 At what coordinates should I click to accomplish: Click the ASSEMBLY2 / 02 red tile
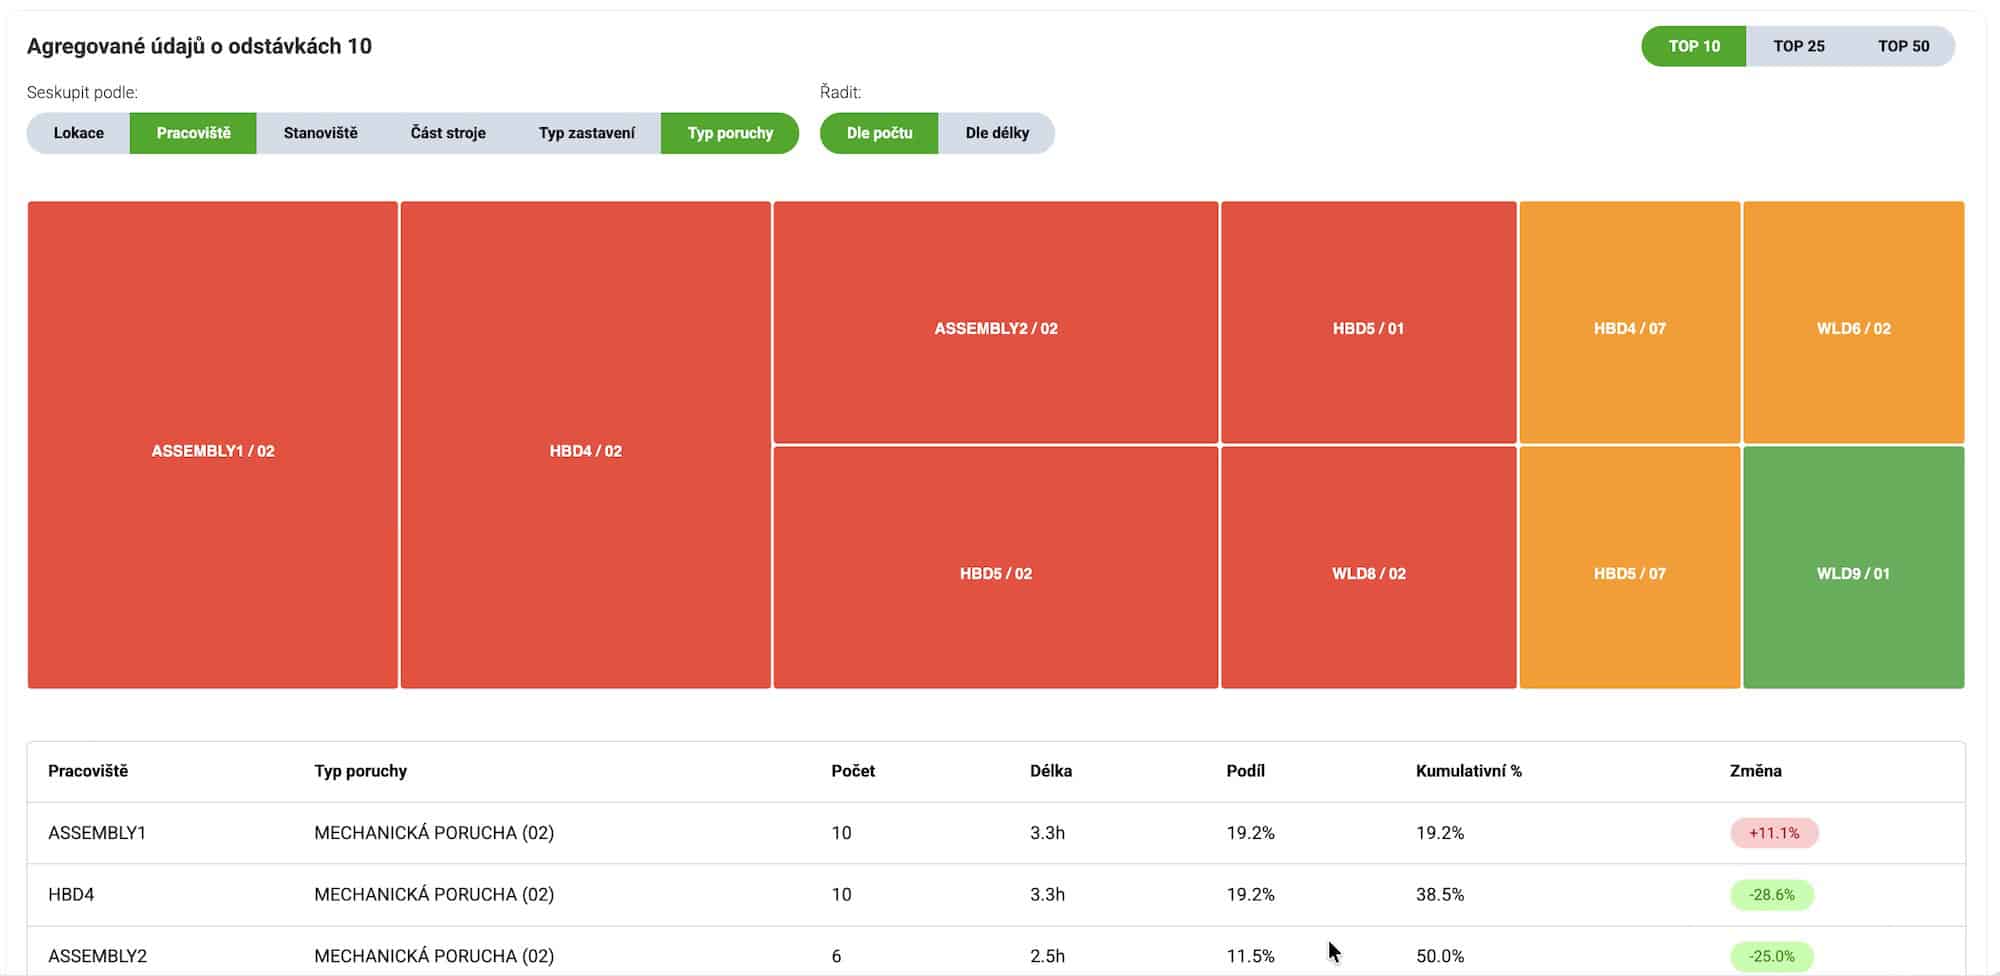click(x=996, y=327)
